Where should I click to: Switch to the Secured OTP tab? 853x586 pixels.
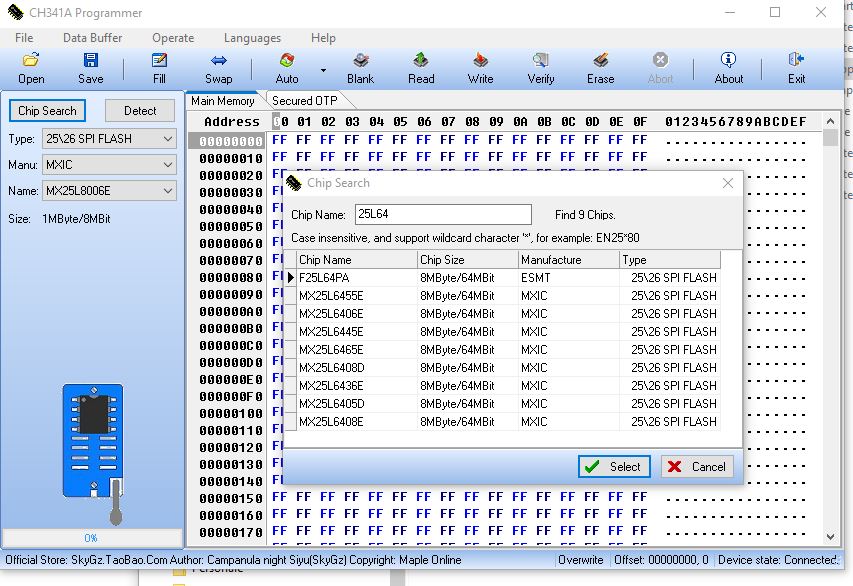[x=305, y=101]
